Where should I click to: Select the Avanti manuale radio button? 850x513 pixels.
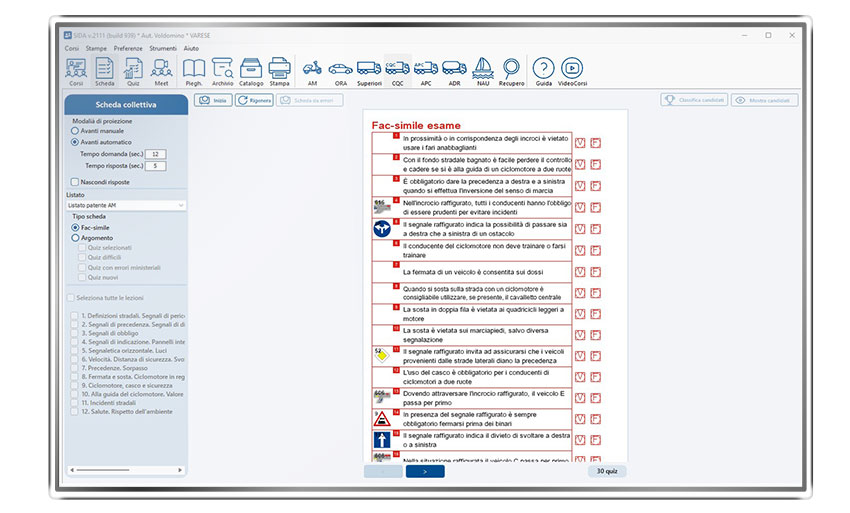[75, 131]
